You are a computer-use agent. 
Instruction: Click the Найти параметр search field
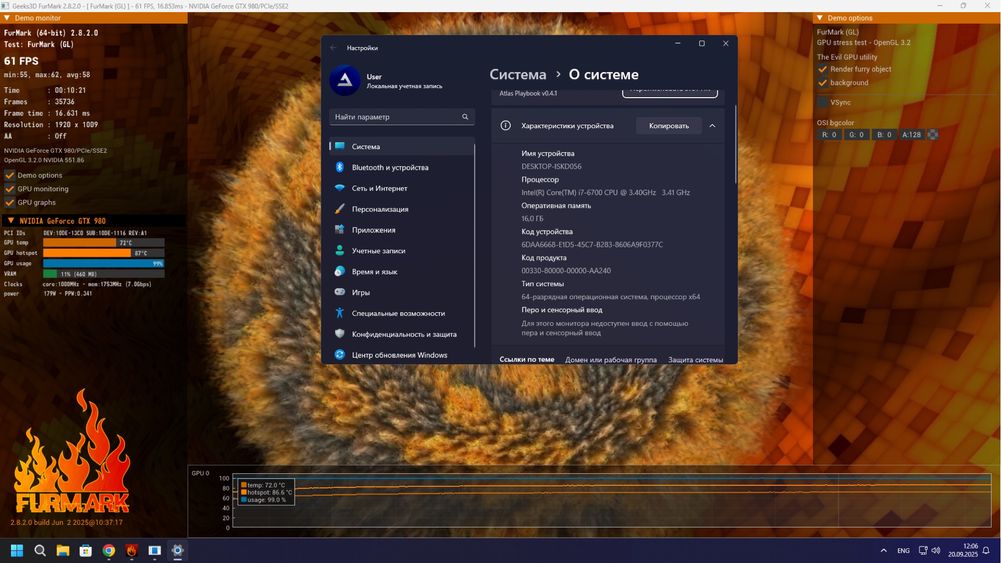[x=402, y=117]
